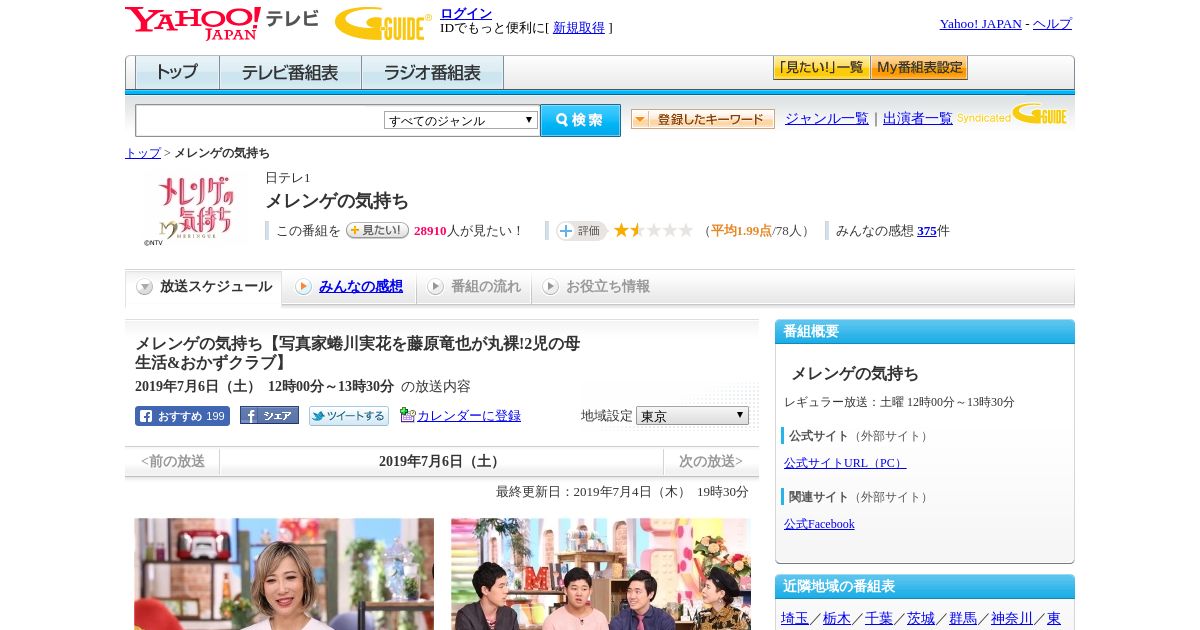
Task: Open 登録したキーワード dropdown button
Action: point(703,119)
